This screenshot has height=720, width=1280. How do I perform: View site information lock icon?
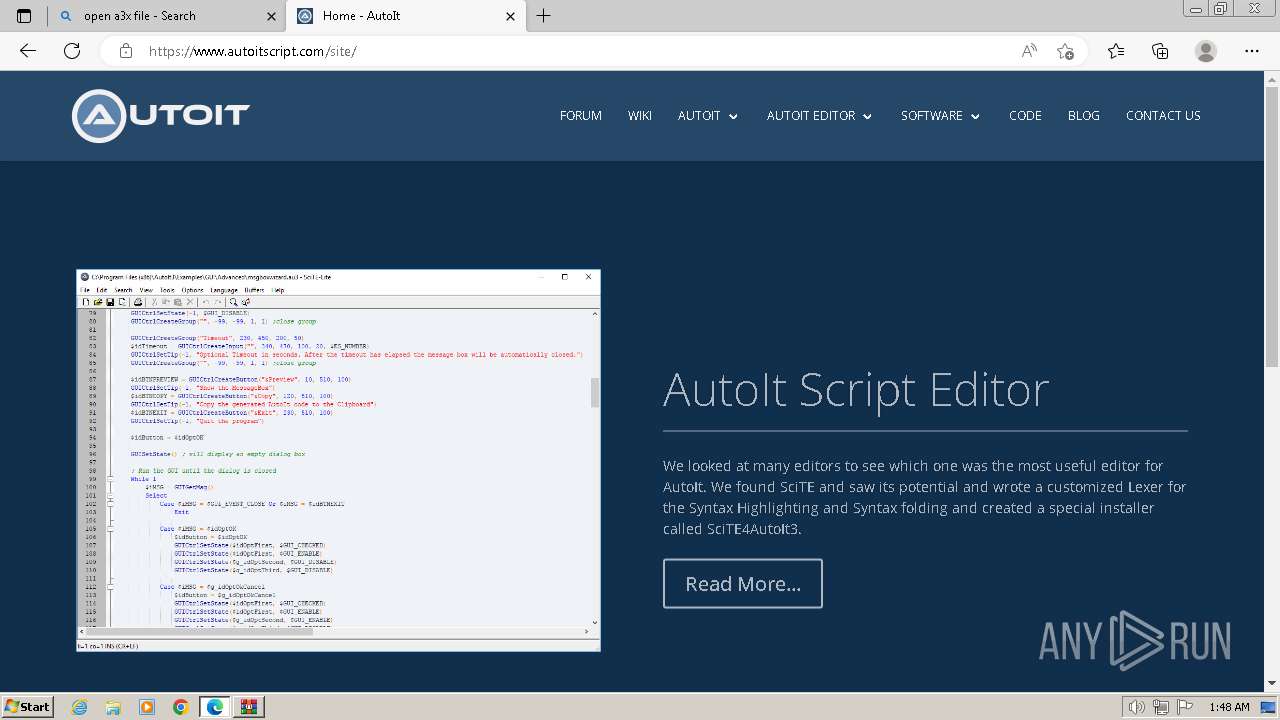[x=126, y=51]
